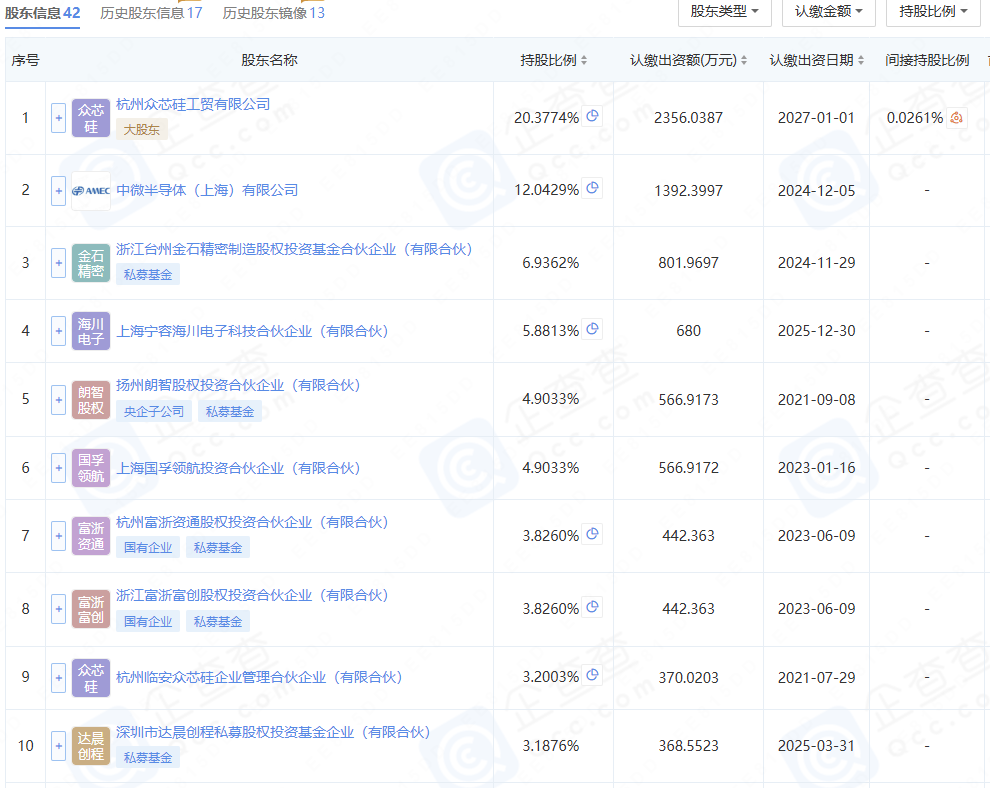
Task: Open pie chart icon beside 3.8260% in row 8
Action: [592, 607]
